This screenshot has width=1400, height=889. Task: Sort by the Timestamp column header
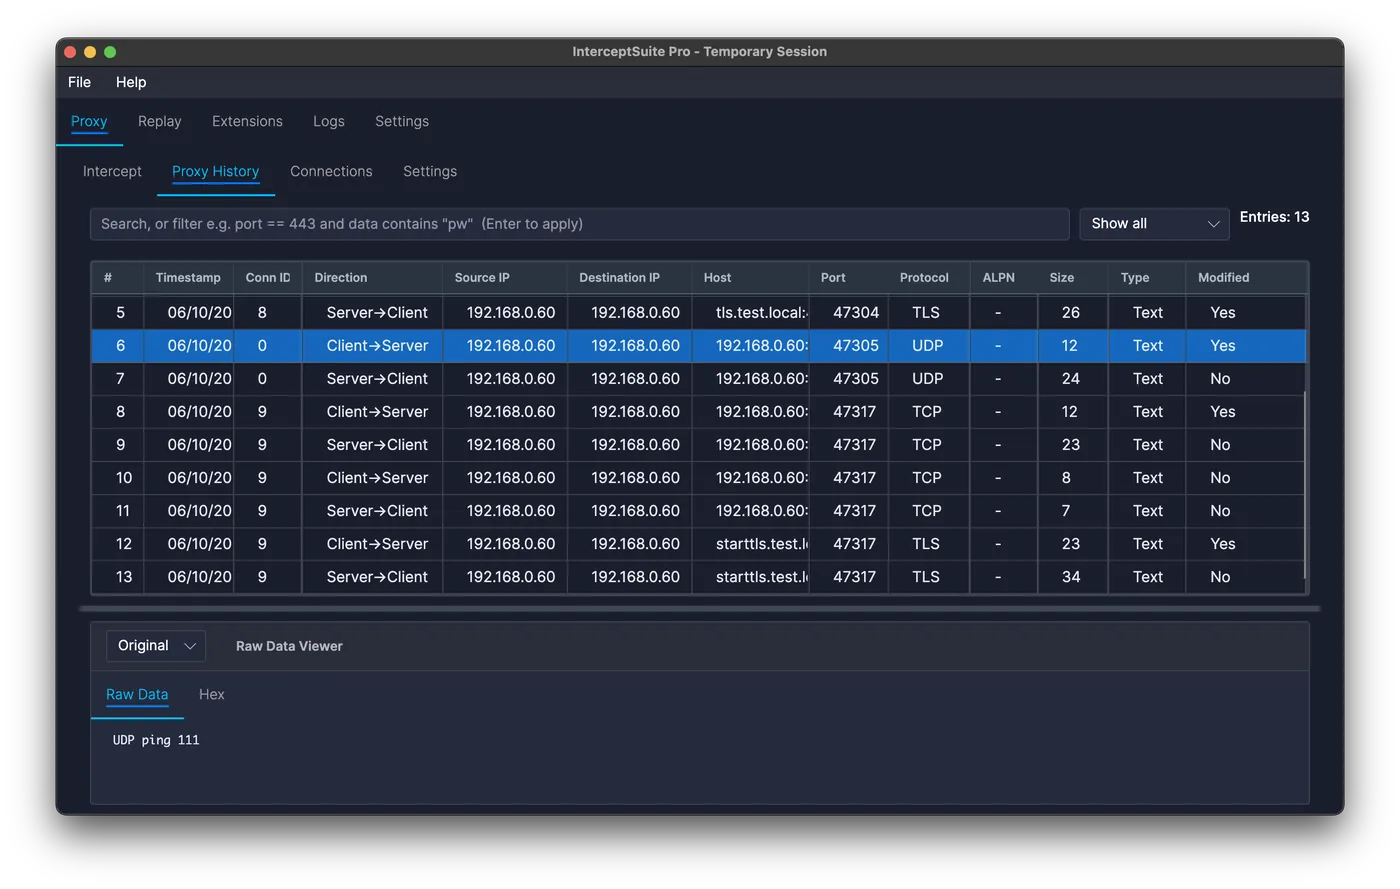(x=188, y=278)
